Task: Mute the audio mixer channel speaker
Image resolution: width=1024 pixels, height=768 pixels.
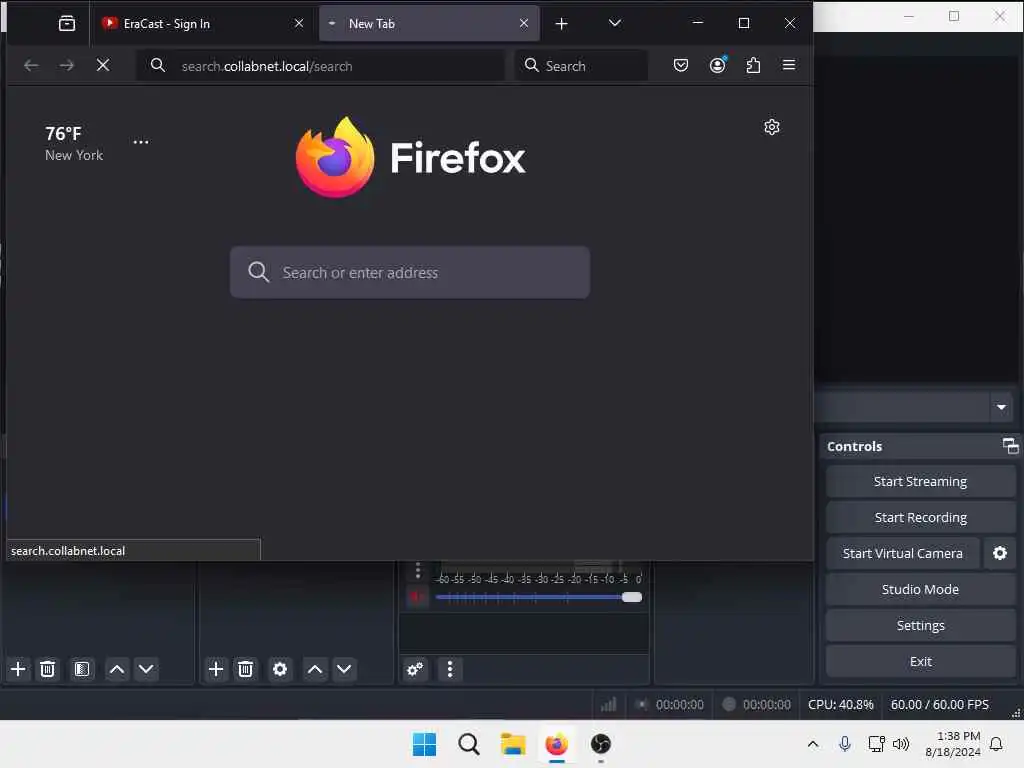Action: [x=417, y=596]
